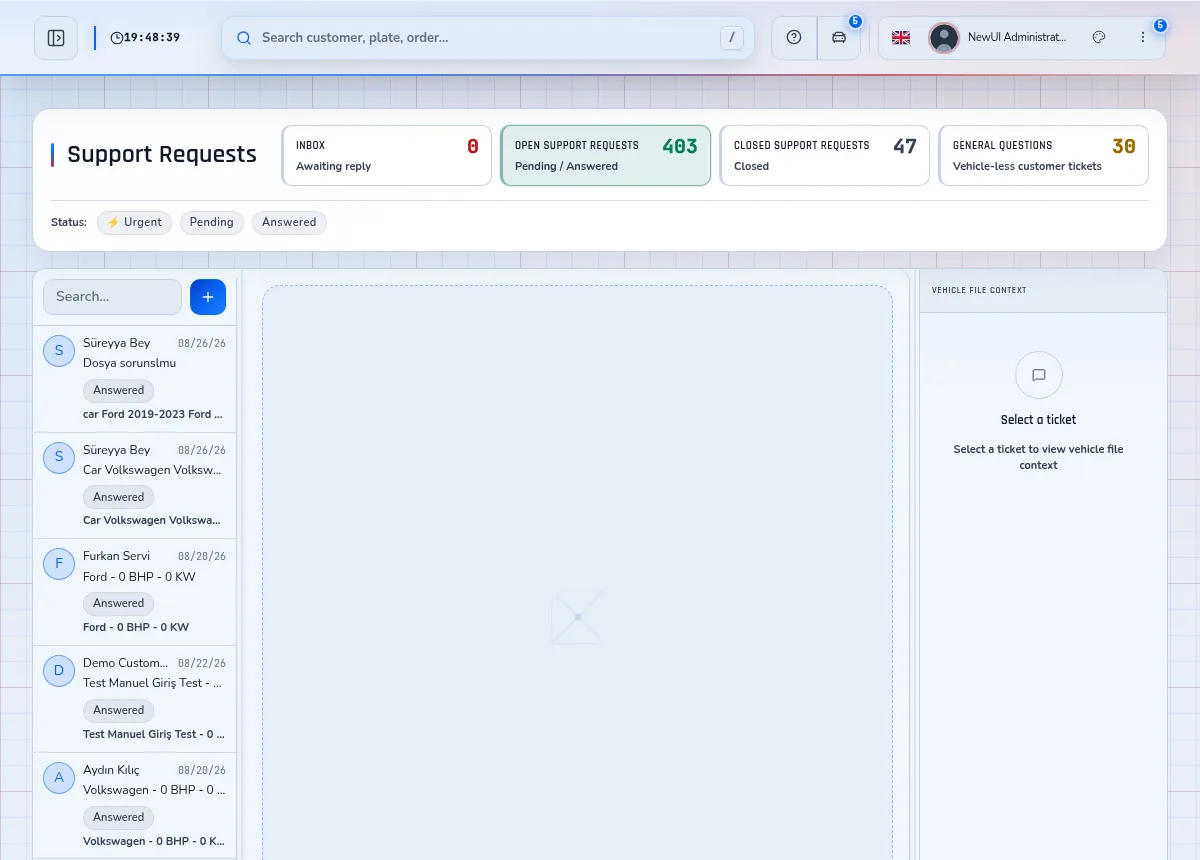Click the S avatar beside Dosya sorunslmu
1200x860 pixels.
59,350
